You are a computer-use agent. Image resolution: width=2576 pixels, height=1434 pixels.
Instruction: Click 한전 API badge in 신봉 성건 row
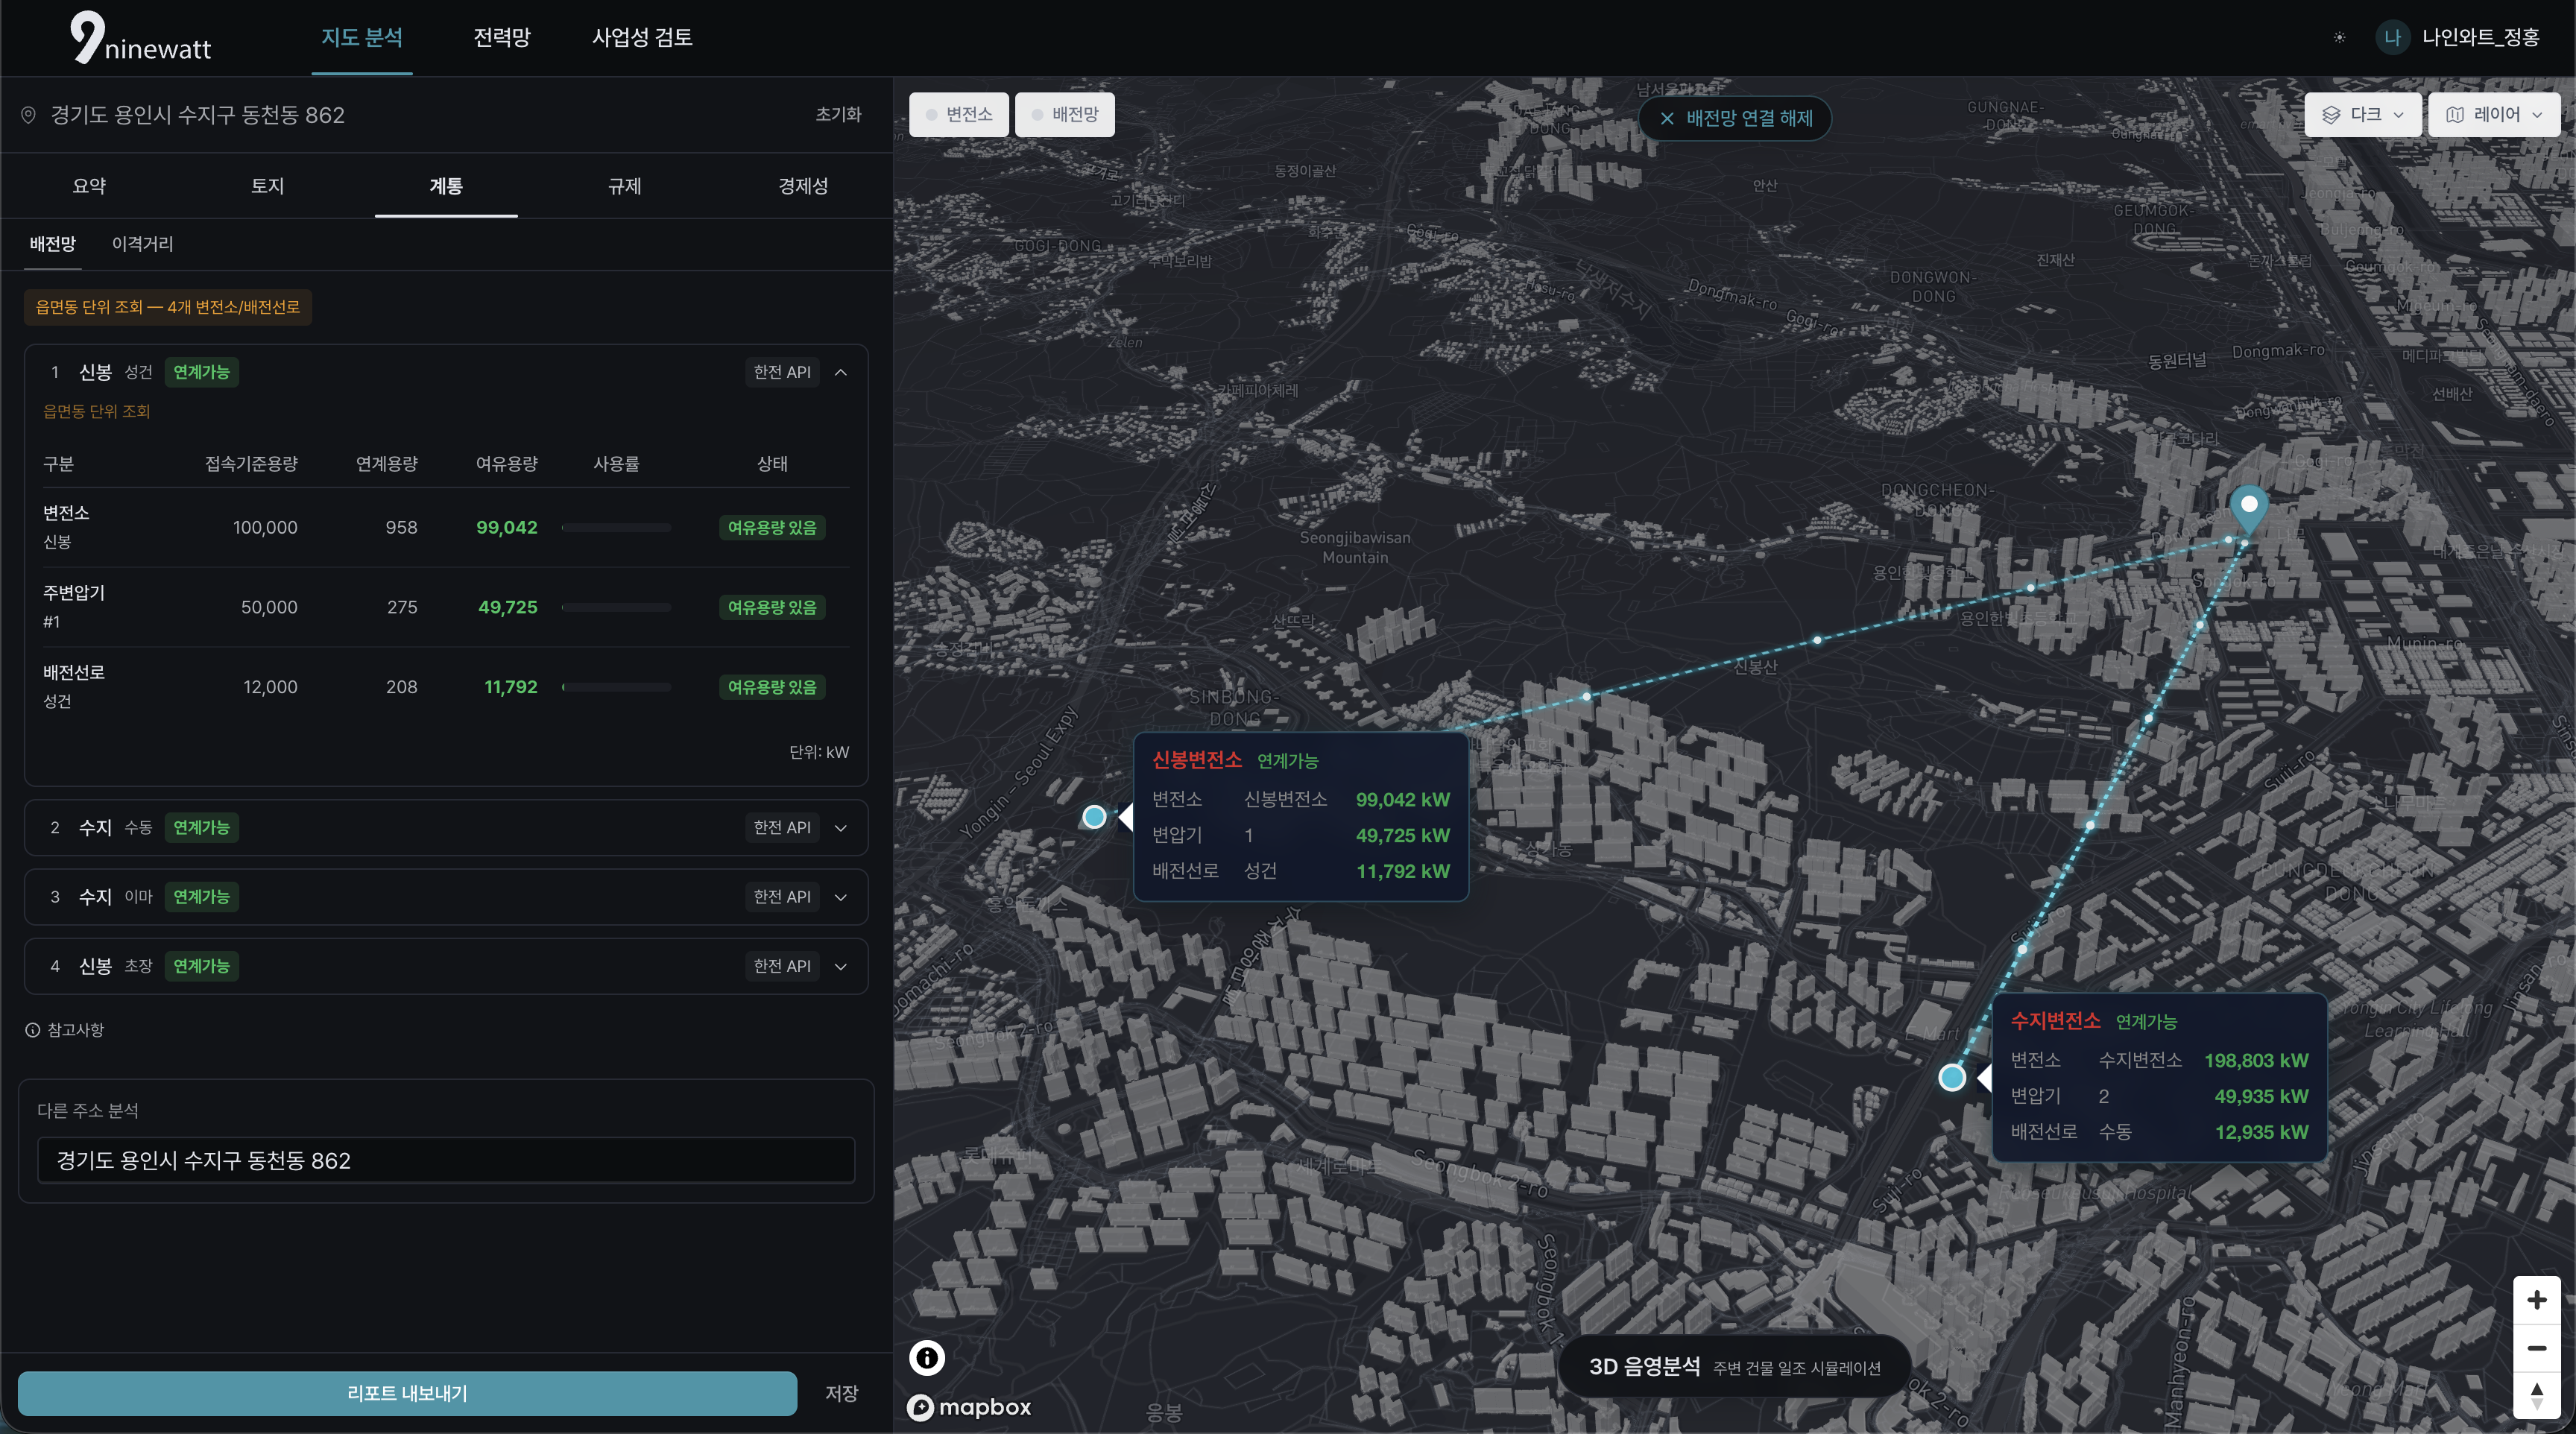782,372
